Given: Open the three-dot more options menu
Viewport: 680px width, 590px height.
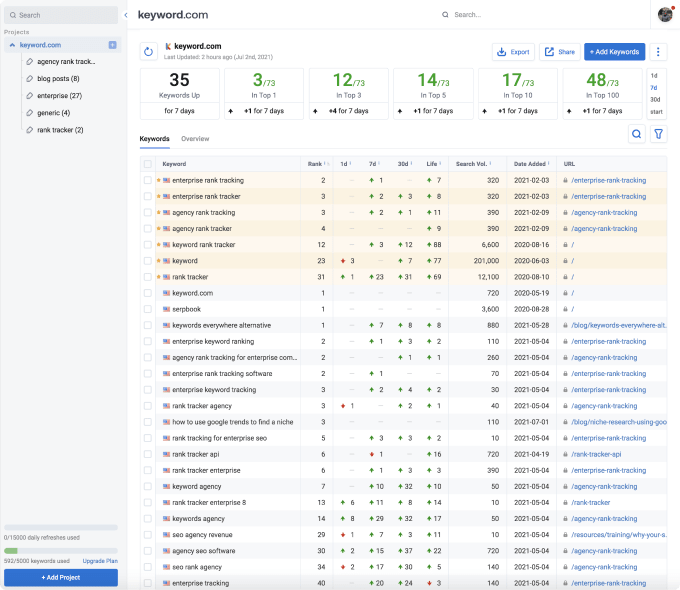Looking at the screenshot, I should pyautogui.click(x=659, y=51).
